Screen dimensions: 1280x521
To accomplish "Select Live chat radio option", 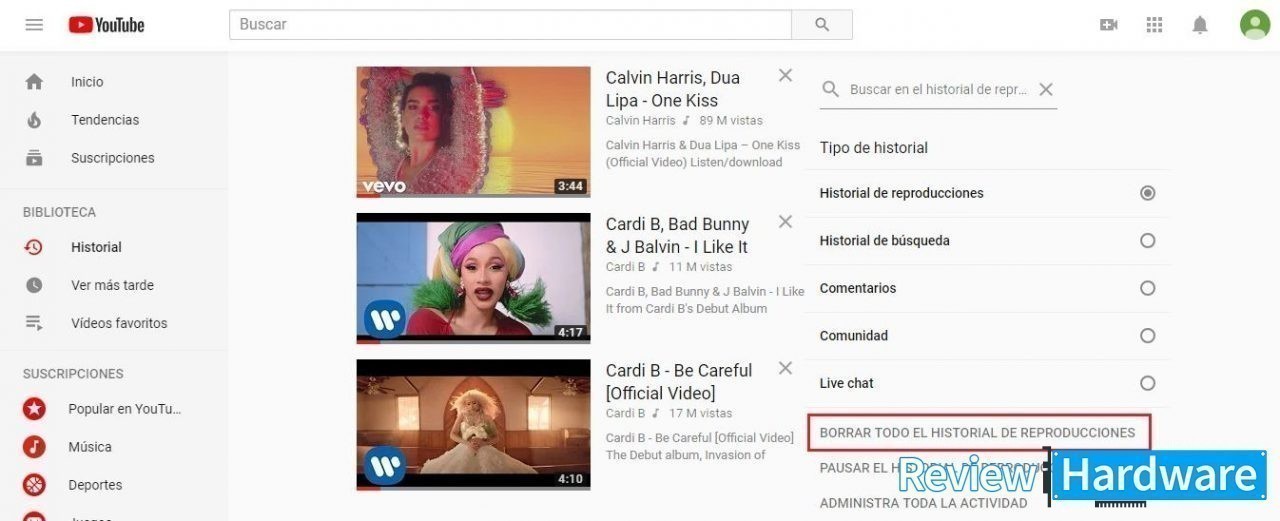I will click(x=1147, y=383).
